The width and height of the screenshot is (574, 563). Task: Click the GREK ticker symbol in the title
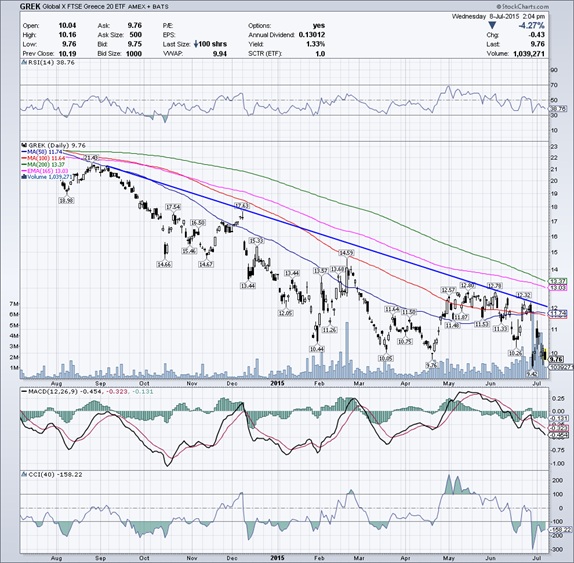click(x=30, y=6)
